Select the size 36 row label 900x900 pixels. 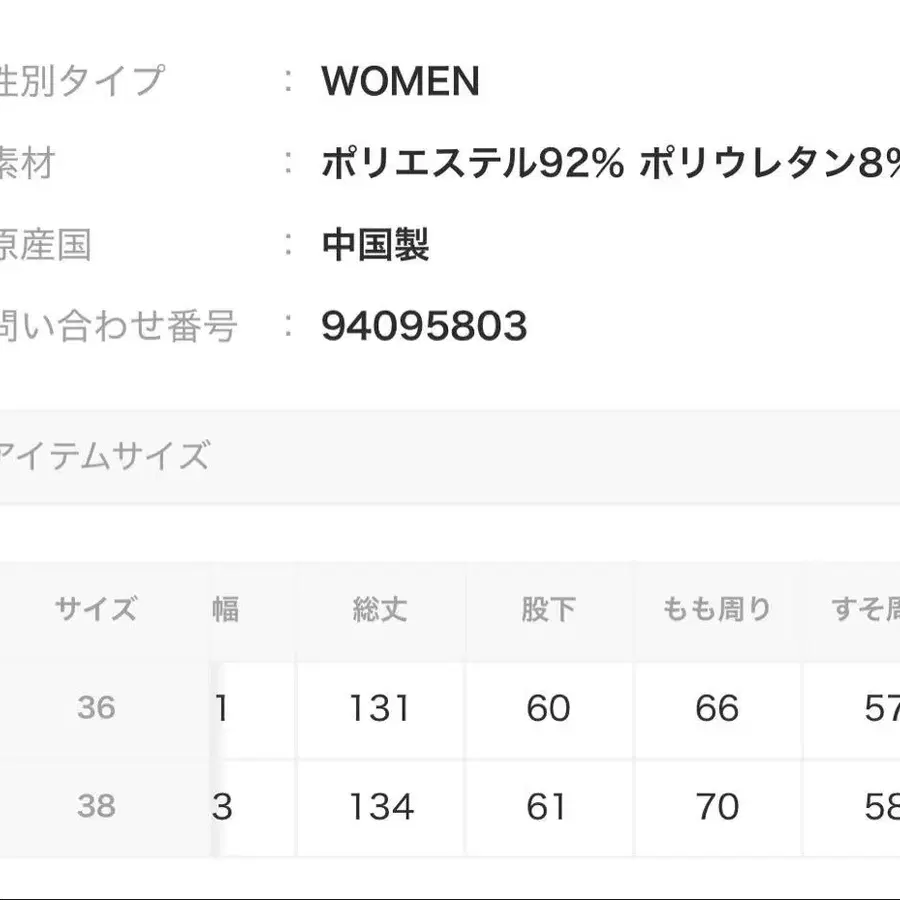point(96,708)
